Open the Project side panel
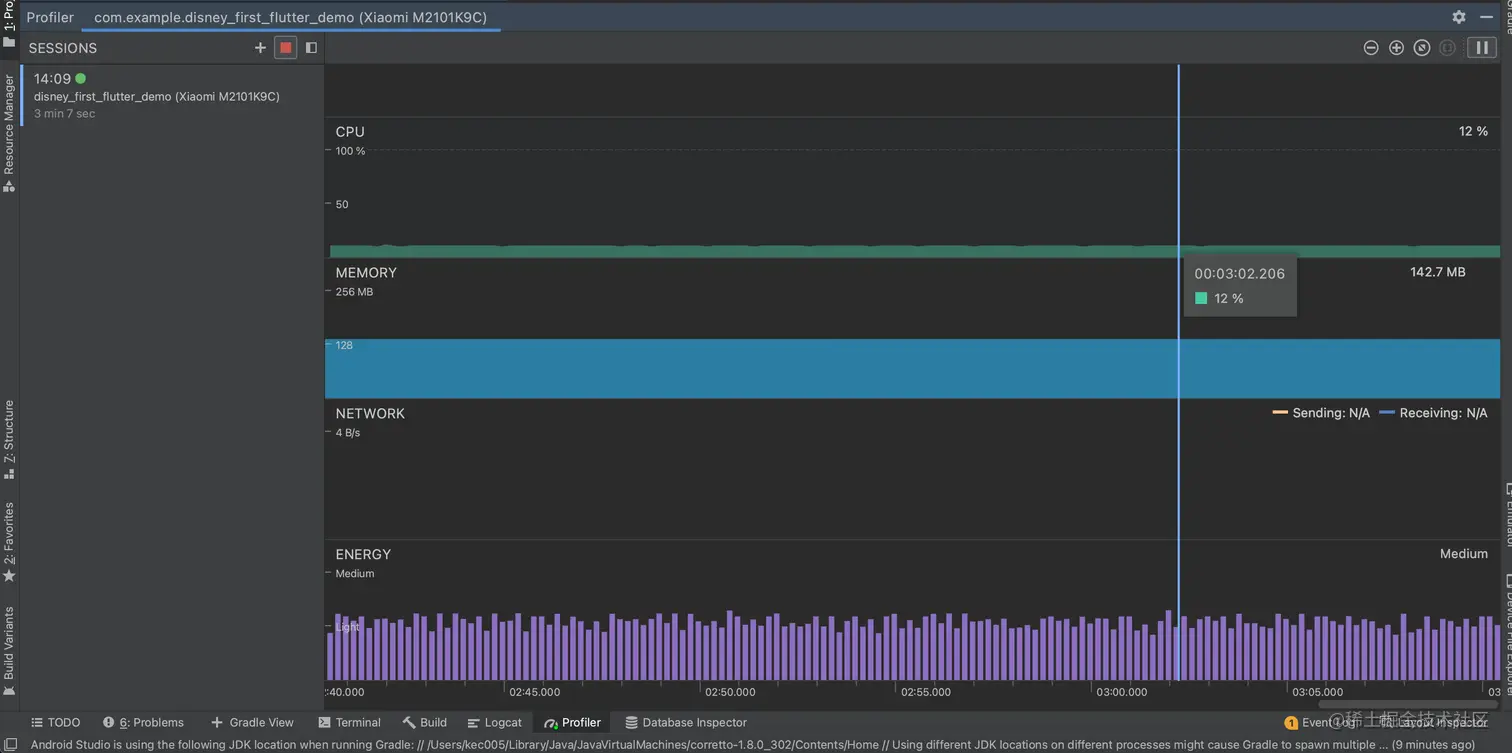 (9, 24)
